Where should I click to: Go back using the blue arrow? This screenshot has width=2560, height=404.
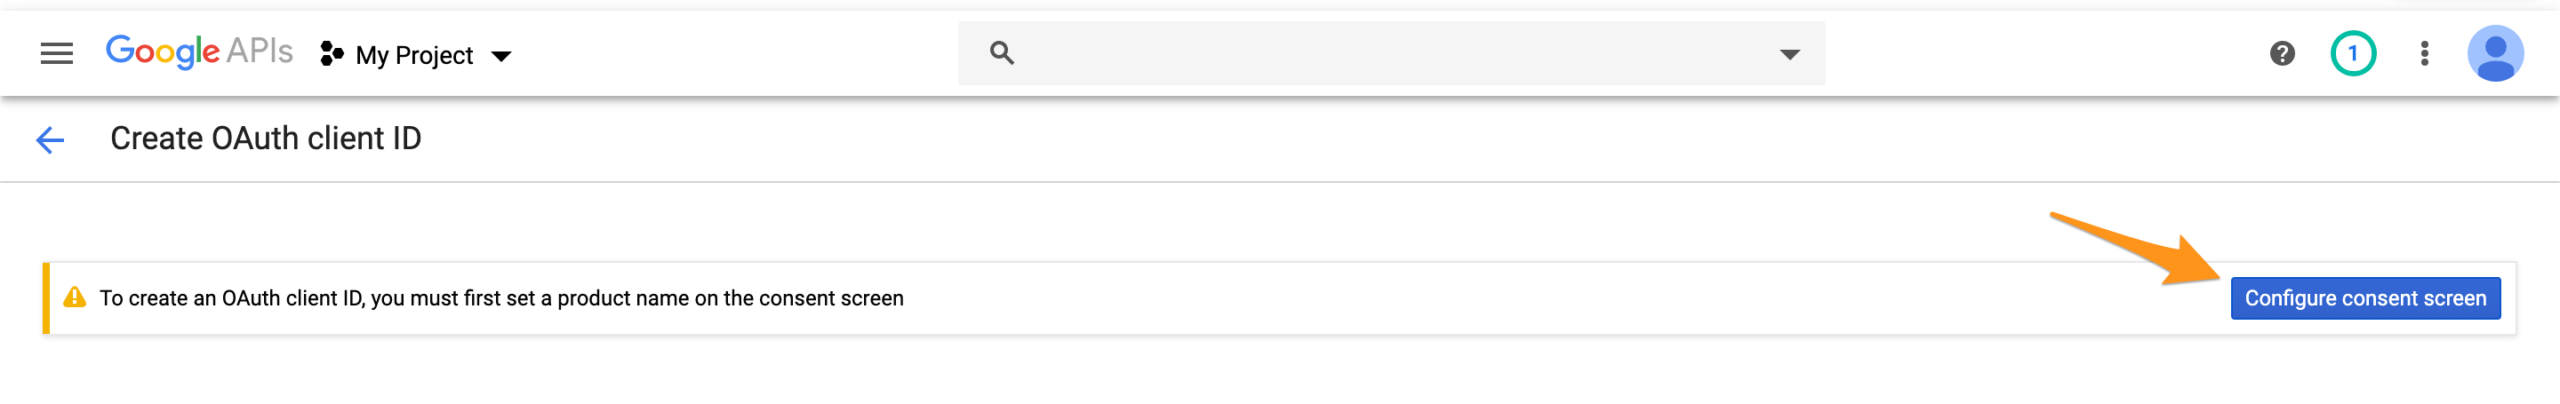[50, 140]
